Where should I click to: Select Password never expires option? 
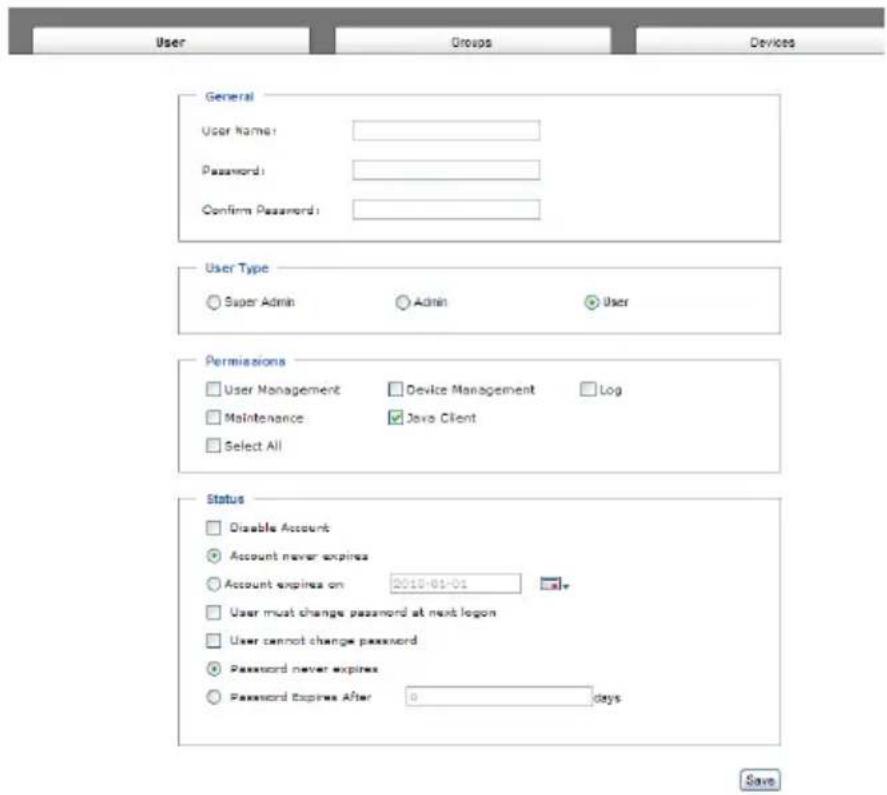[x=213, y=669]
